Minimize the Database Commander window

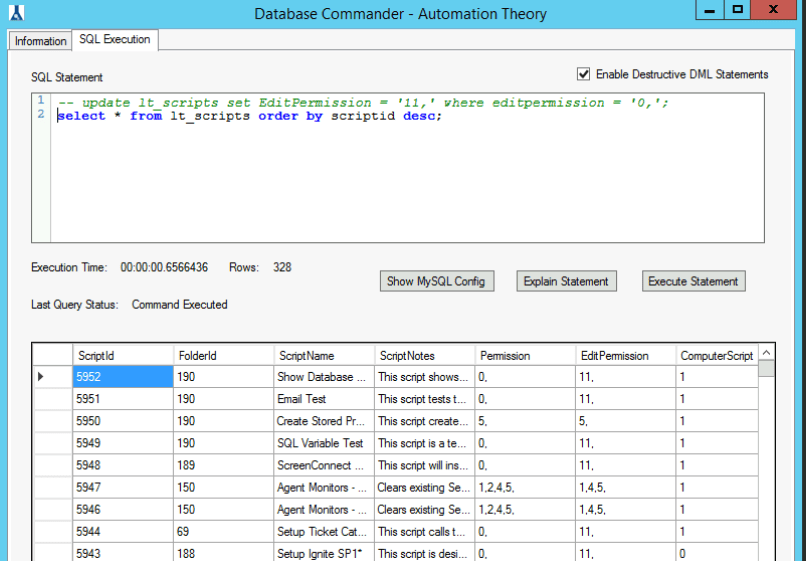coord(708,11)
